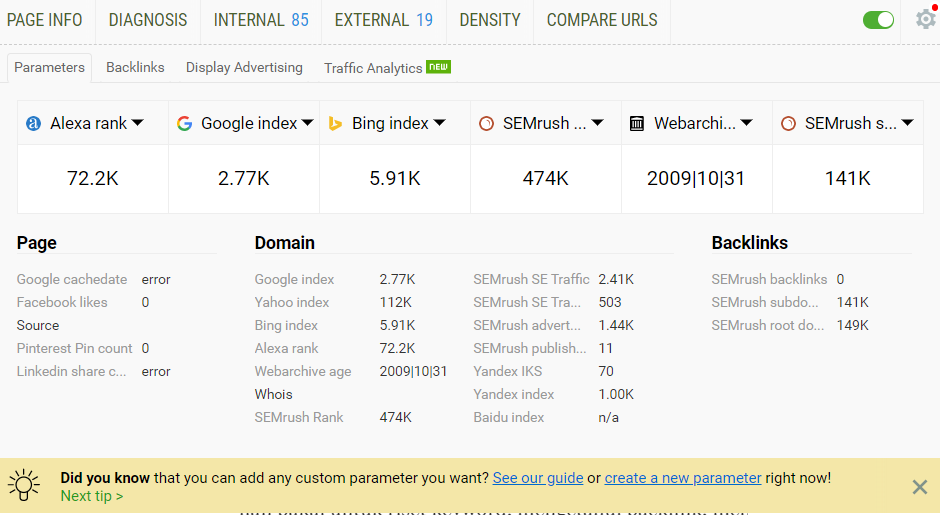Switch to the DIAGNOSIS tab
Viewport: 940px width, 515px height.
point(148,20)
